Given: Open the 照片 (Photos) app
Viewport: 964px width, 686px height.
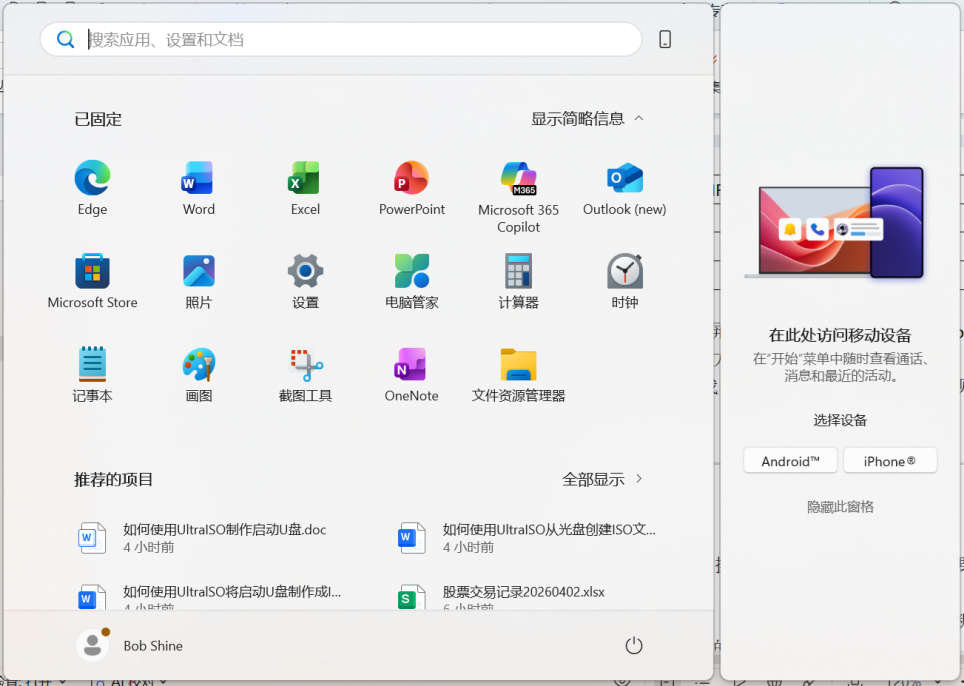Looking at the screenshot, I should [x=199, y=281].
